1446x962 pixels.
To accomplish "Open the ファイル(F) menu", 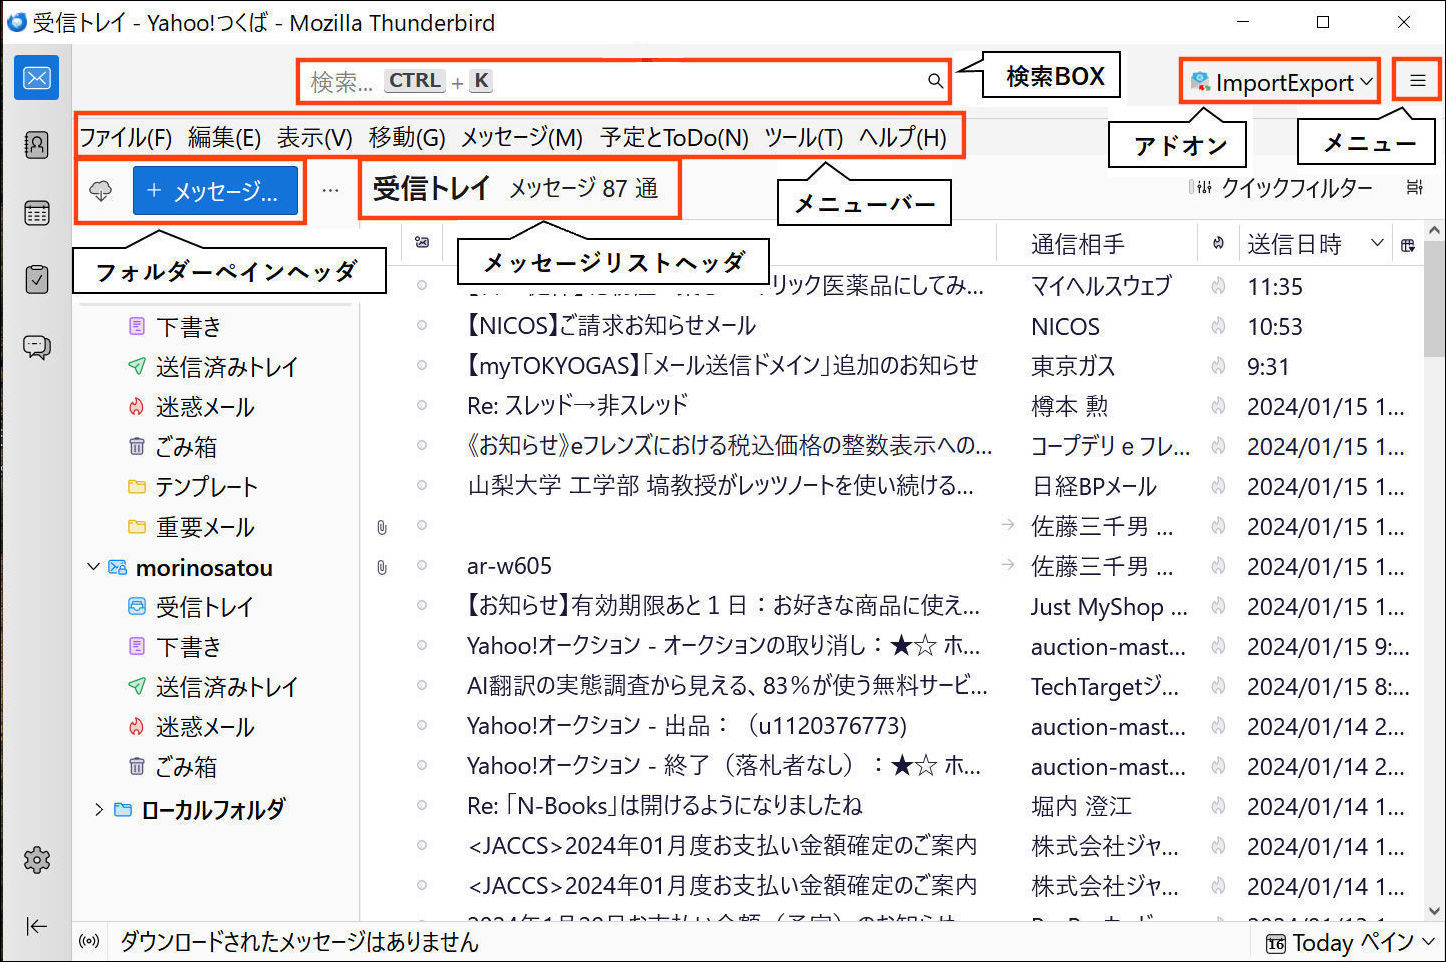I will point(125,137).
